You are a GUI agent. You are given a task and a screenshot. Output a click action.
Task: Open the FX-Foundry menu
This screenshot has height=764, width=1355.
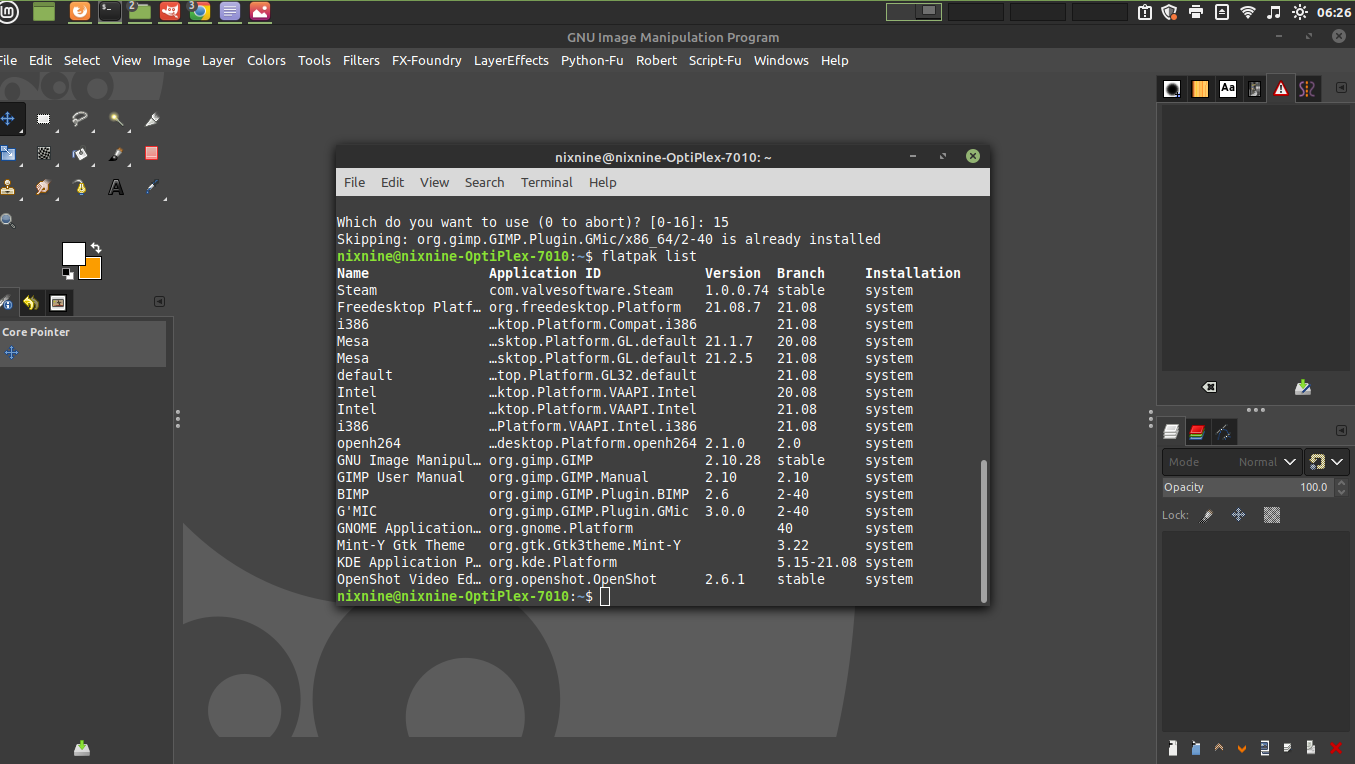(x=427, y=60)
